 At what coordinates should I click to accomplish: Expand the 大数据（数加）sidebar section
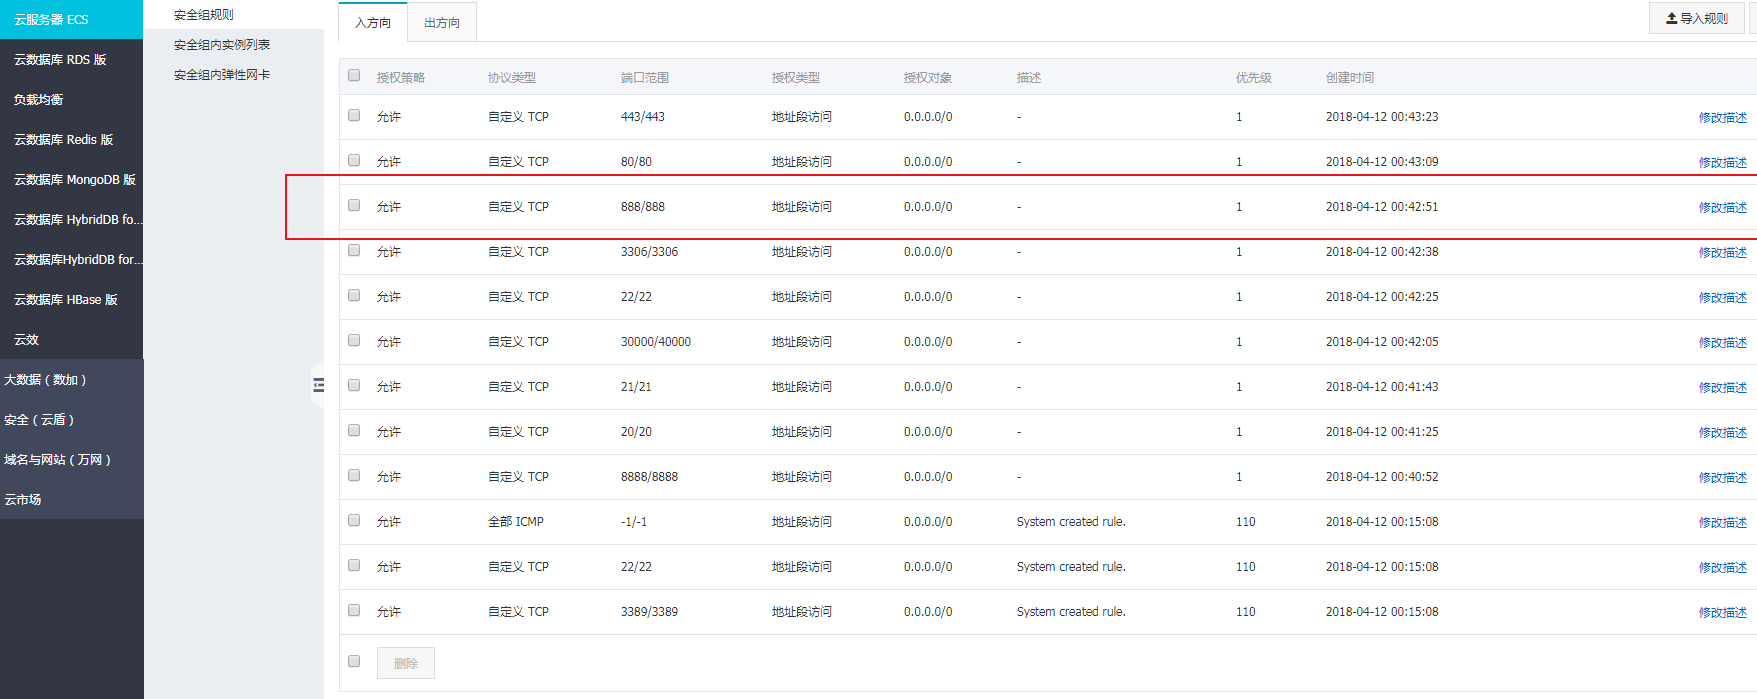click(x=46, y=380)
